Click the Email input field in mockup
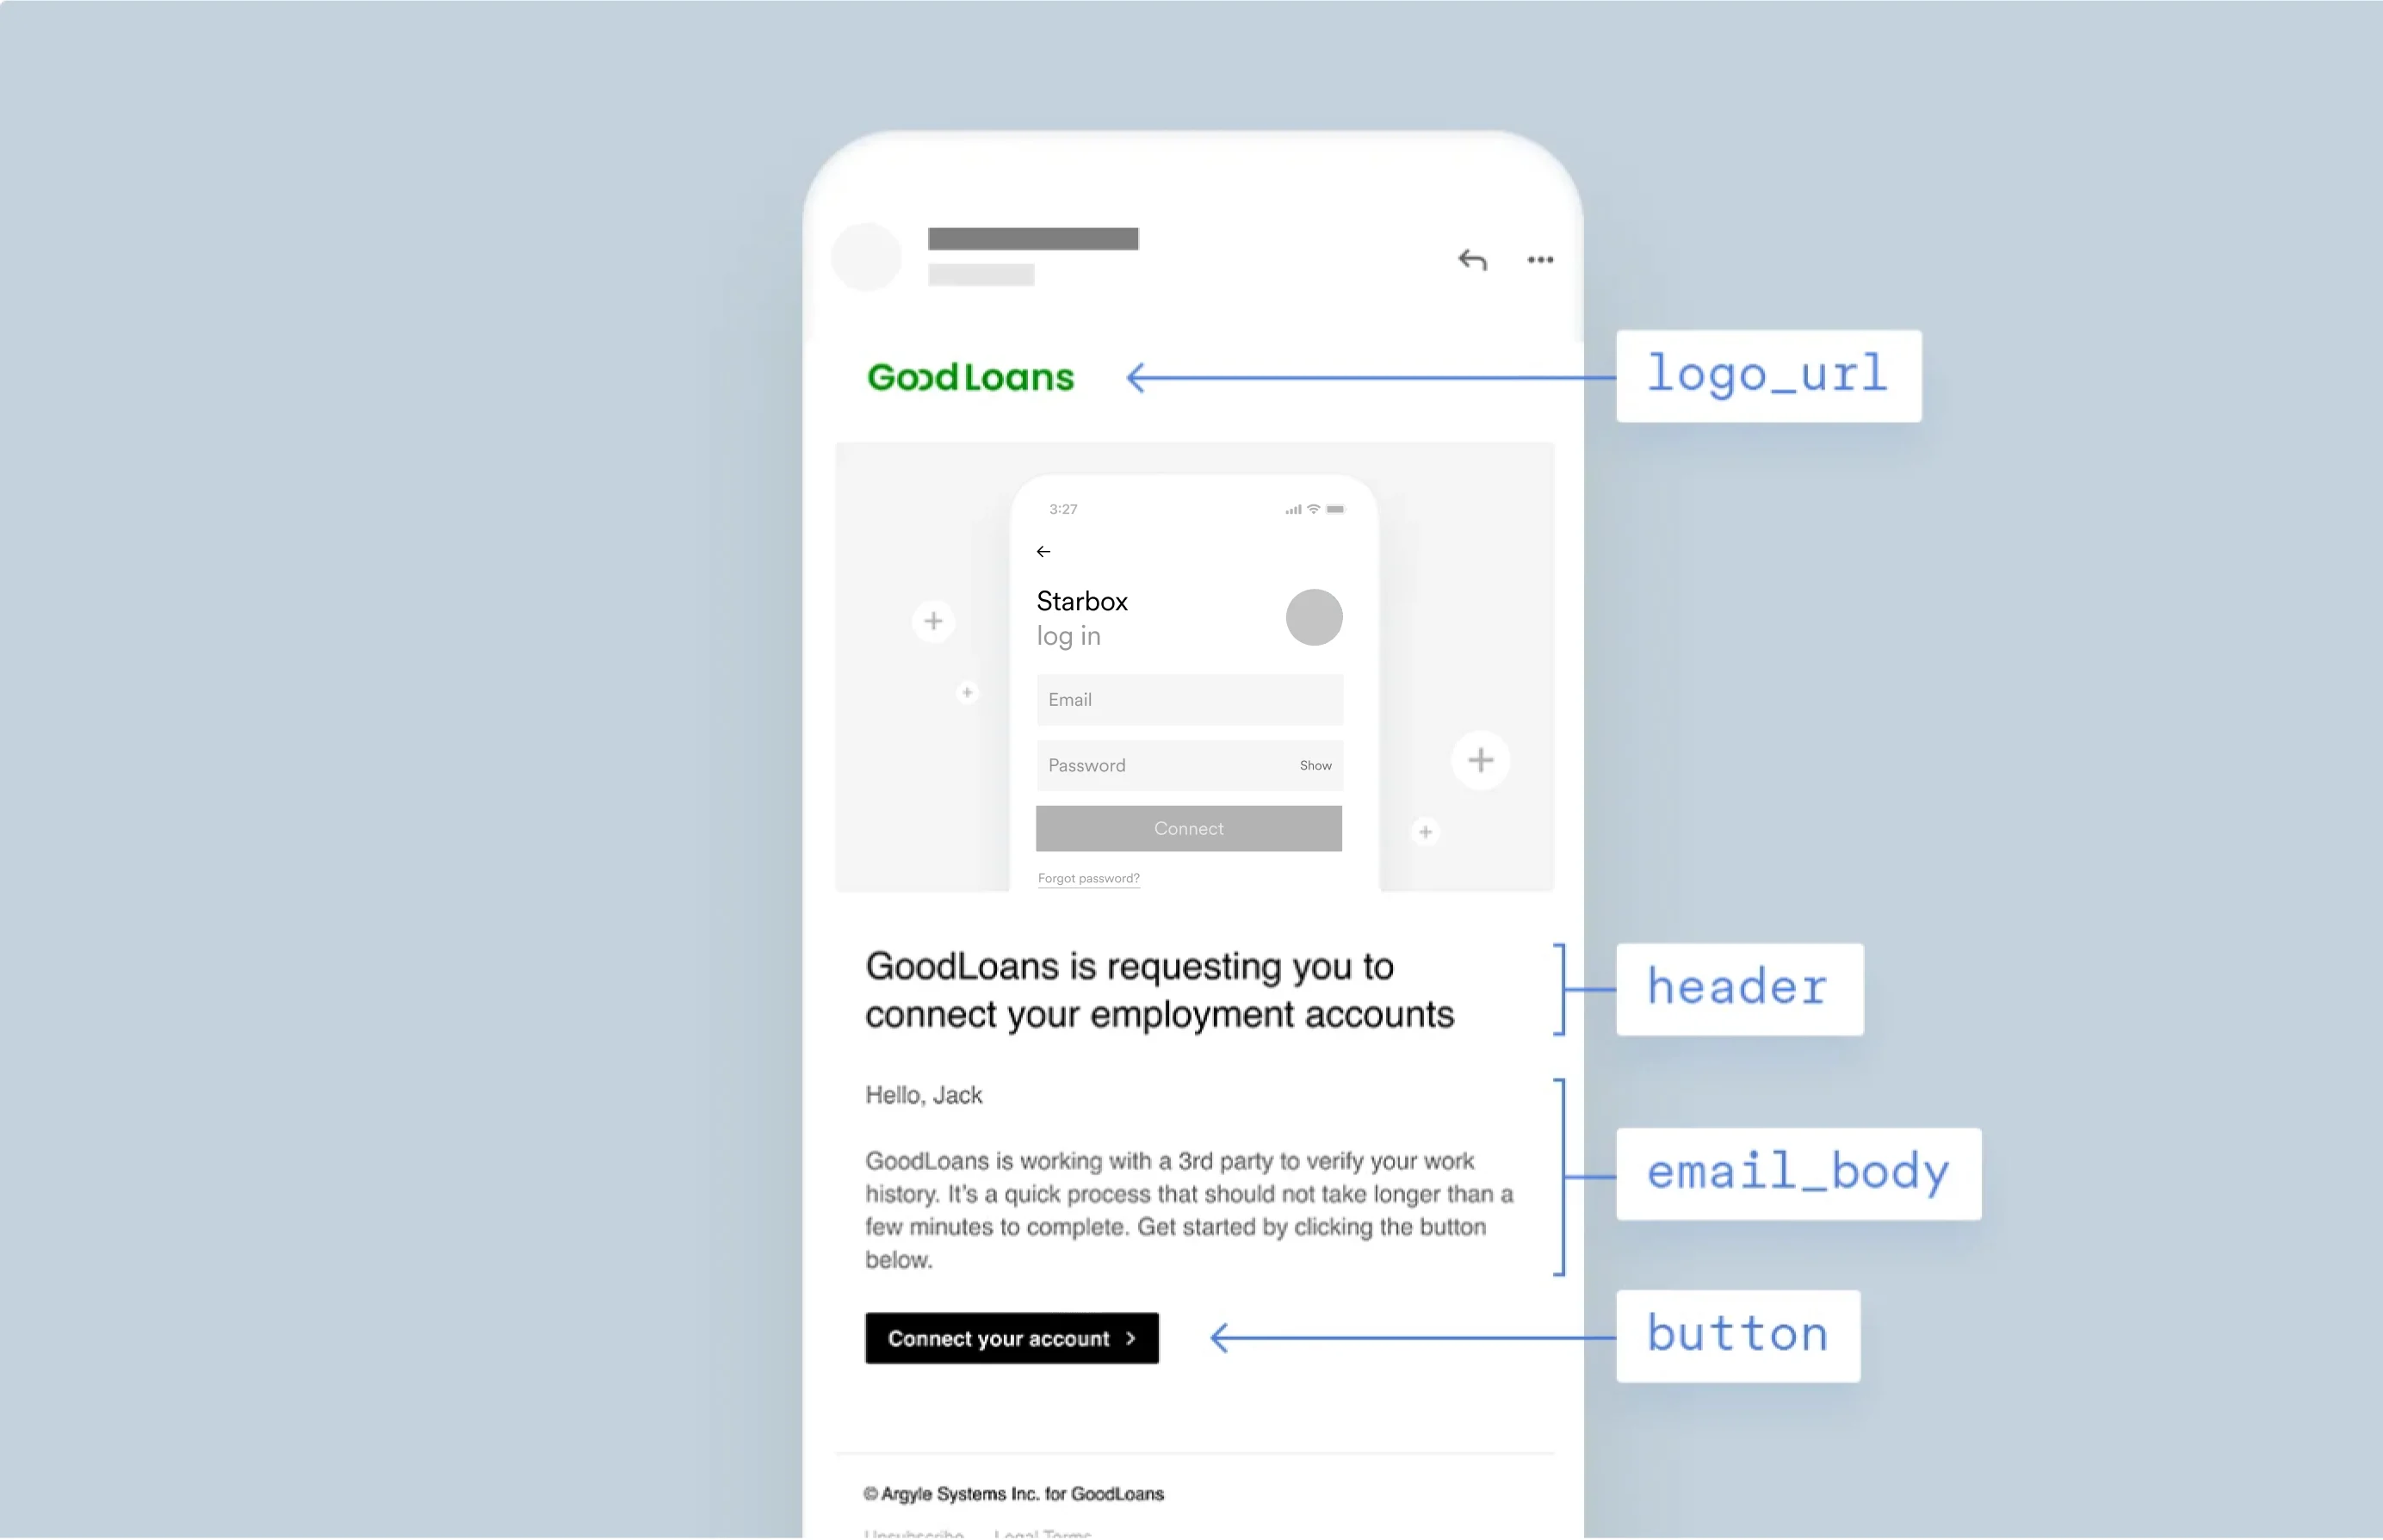This screenshot has height=1540, width=2383. pyautogui.click(x=1188, y=700)
